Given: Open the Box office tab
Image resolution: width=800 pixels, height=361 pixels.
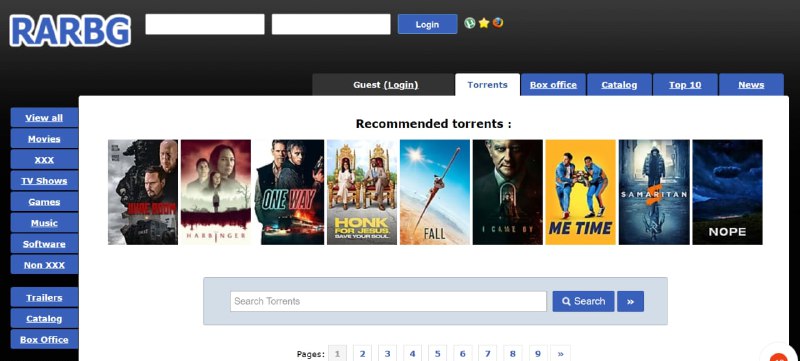Looking at the screenshot, I should point(553,85).
